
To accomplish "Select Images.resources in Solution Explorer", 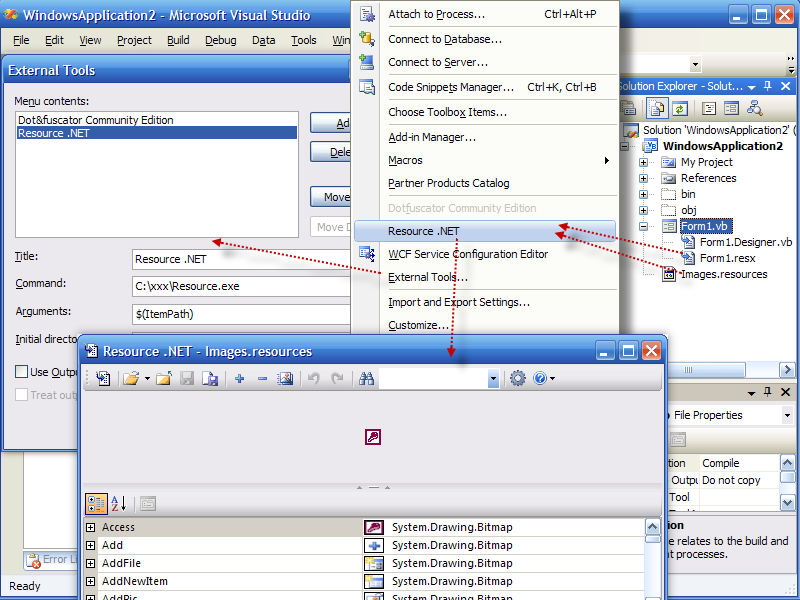I will click(724, 274).
